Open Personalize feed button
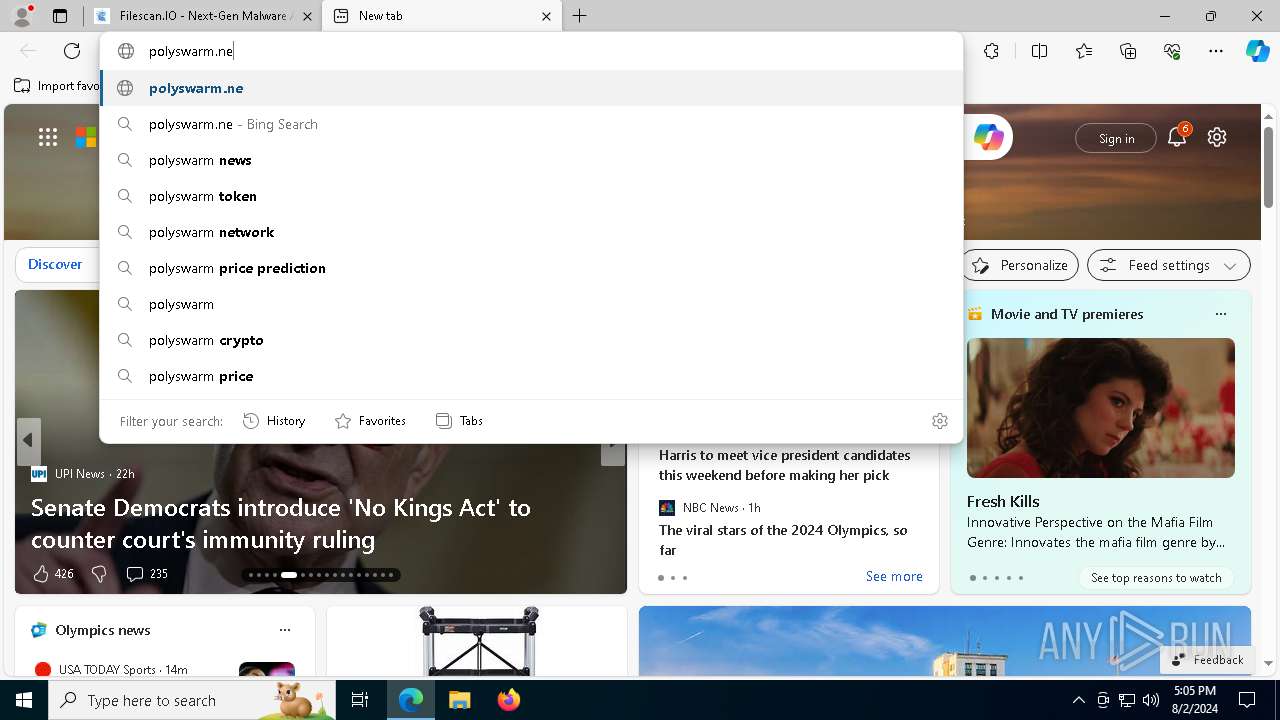 (x=1021, y=265)
